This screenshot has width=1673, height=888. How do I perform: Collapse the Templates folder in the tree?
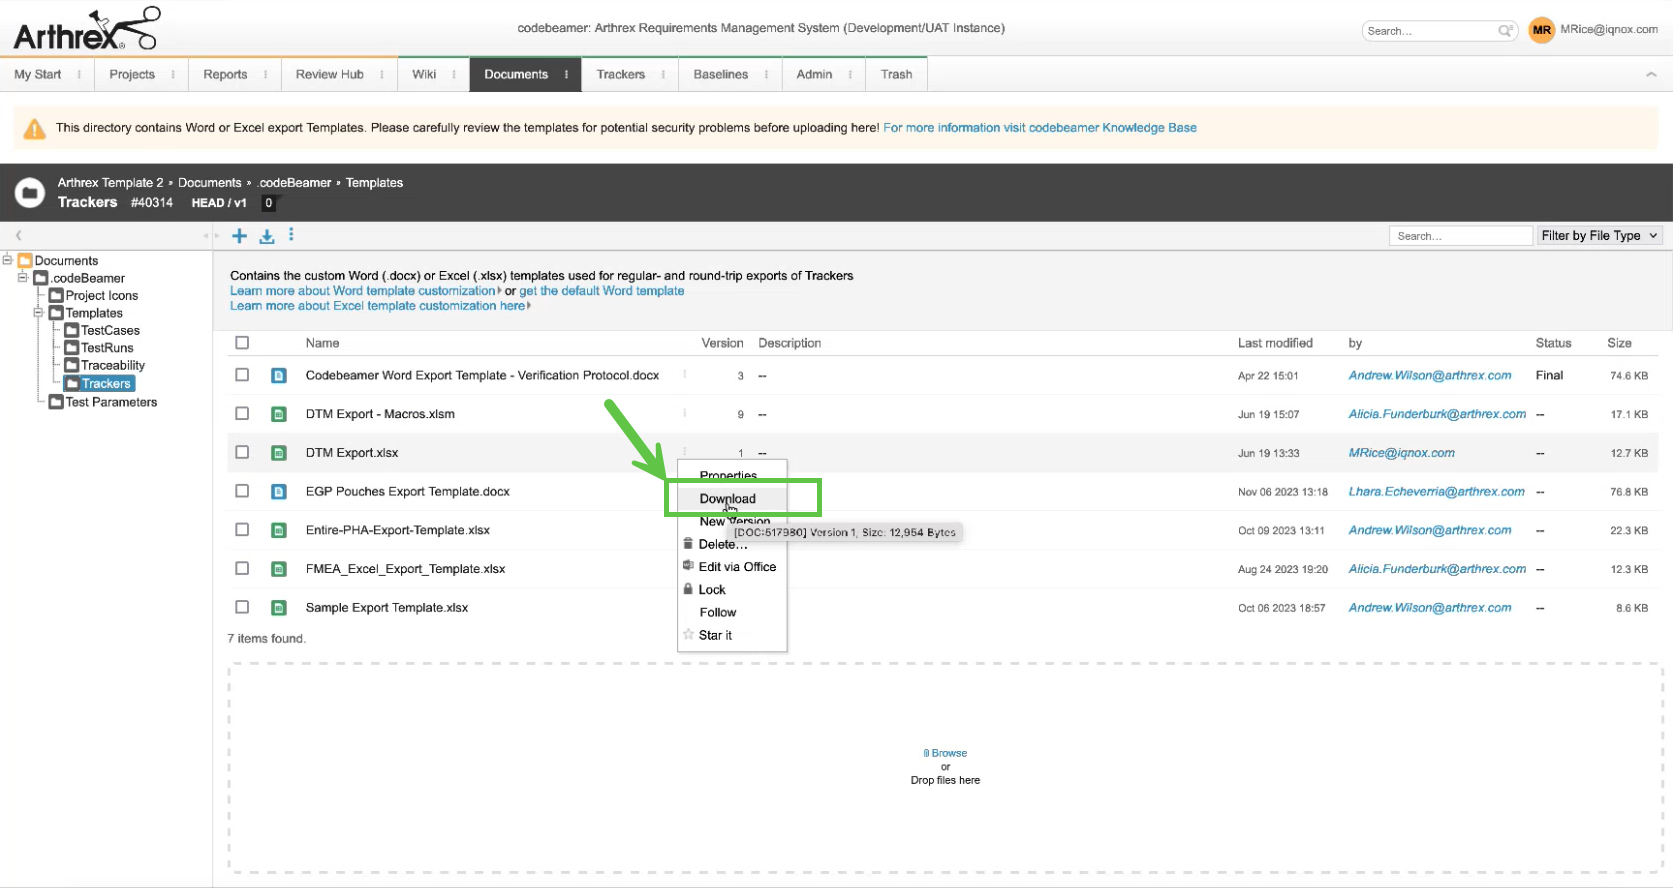click(x=39, y=313)
